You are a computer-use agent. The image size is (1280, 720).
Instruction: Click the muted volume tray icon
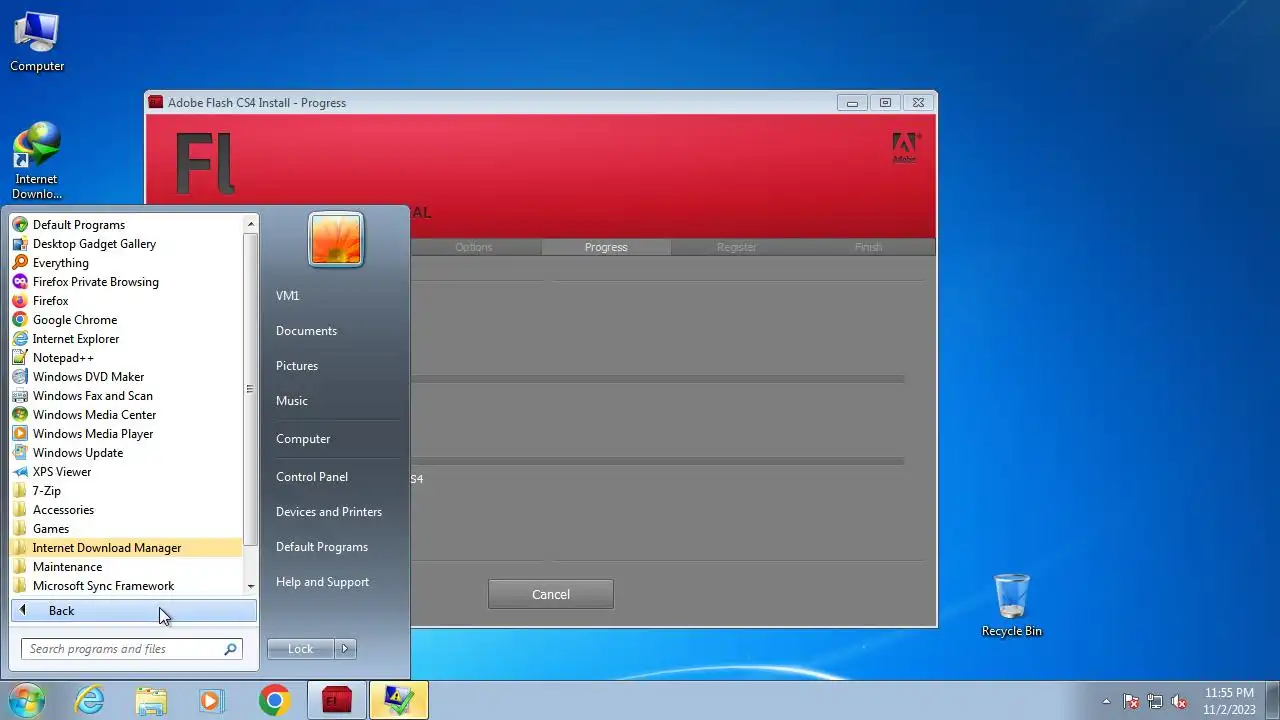click(1179, 701)
